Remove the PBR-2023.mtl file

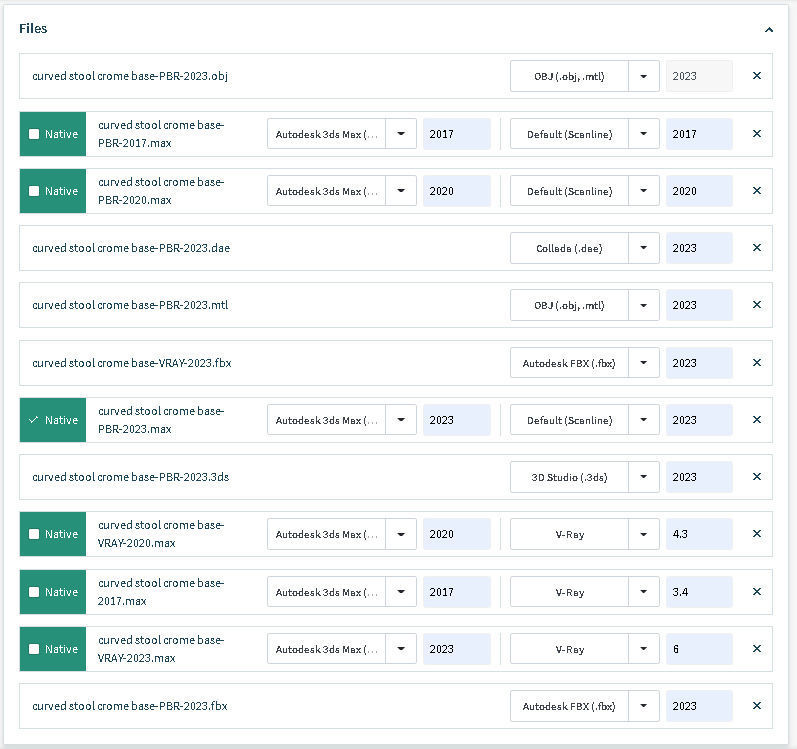(x=756, y=305)
